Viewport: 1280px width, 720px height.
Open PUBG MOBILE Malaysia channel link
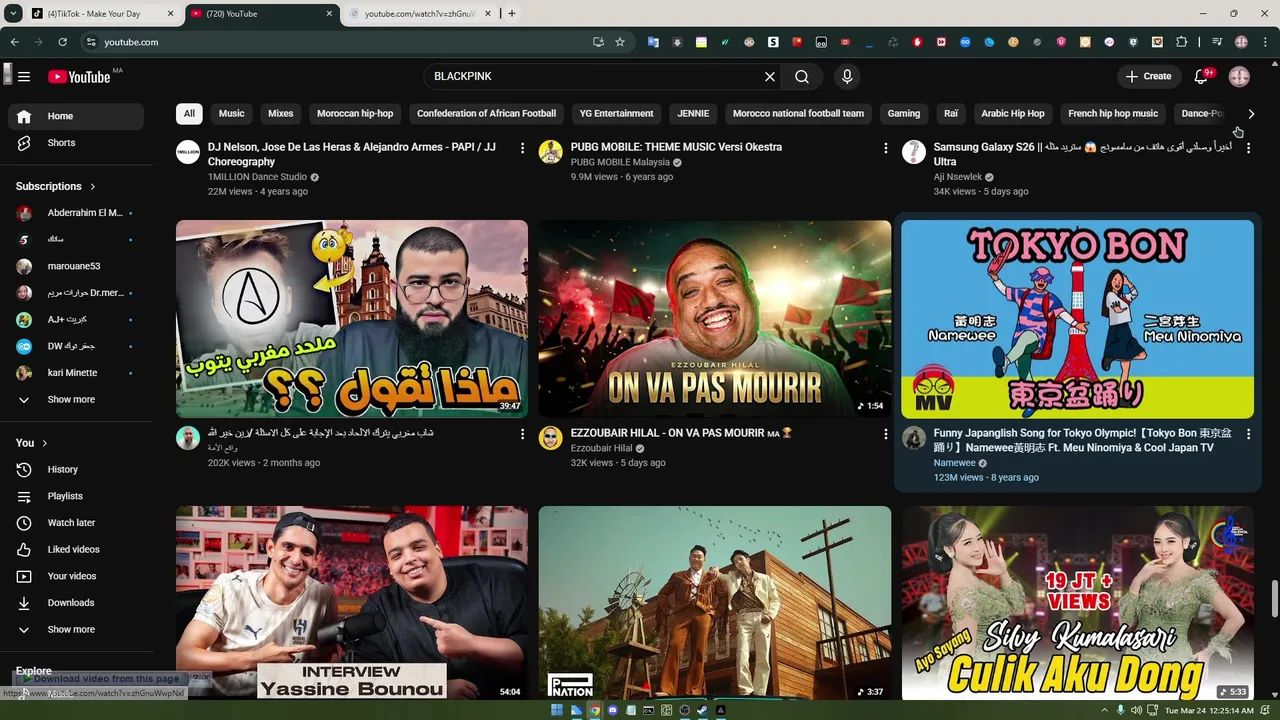click(x=620, y=162)
